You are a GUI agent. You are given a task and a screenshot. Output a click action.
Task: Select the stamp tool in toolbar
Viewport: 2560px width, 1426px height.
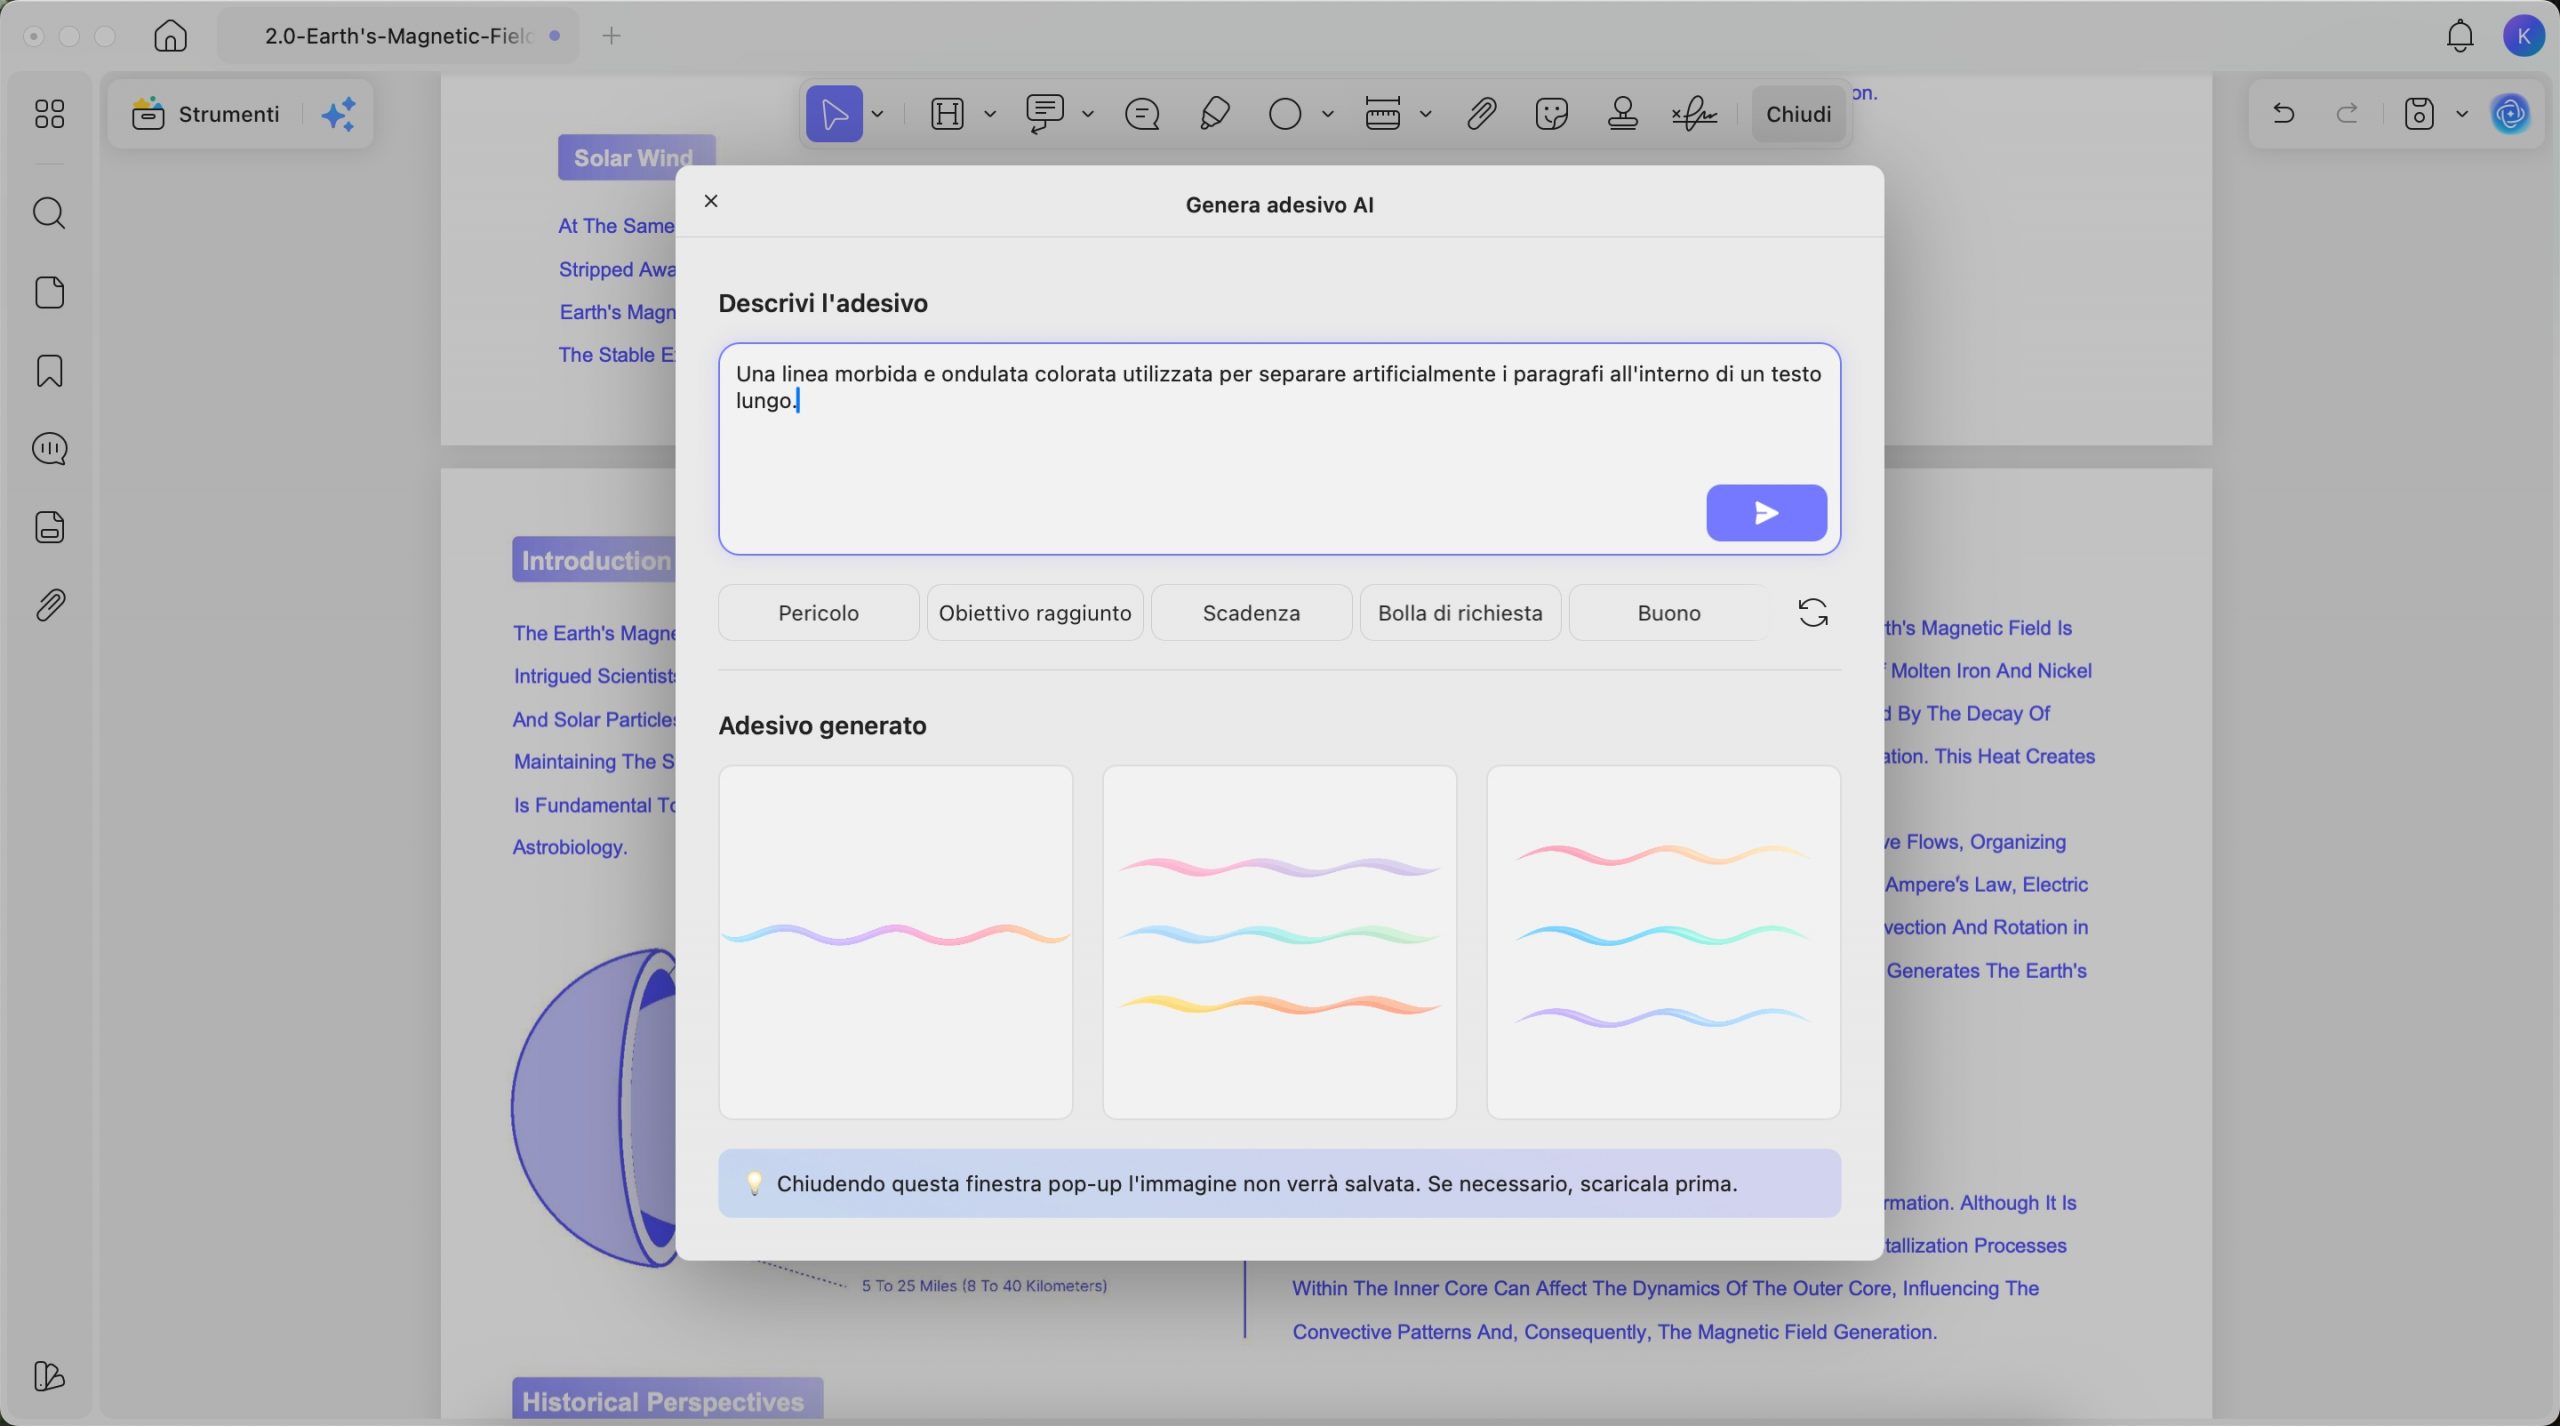pos(1622,114)
